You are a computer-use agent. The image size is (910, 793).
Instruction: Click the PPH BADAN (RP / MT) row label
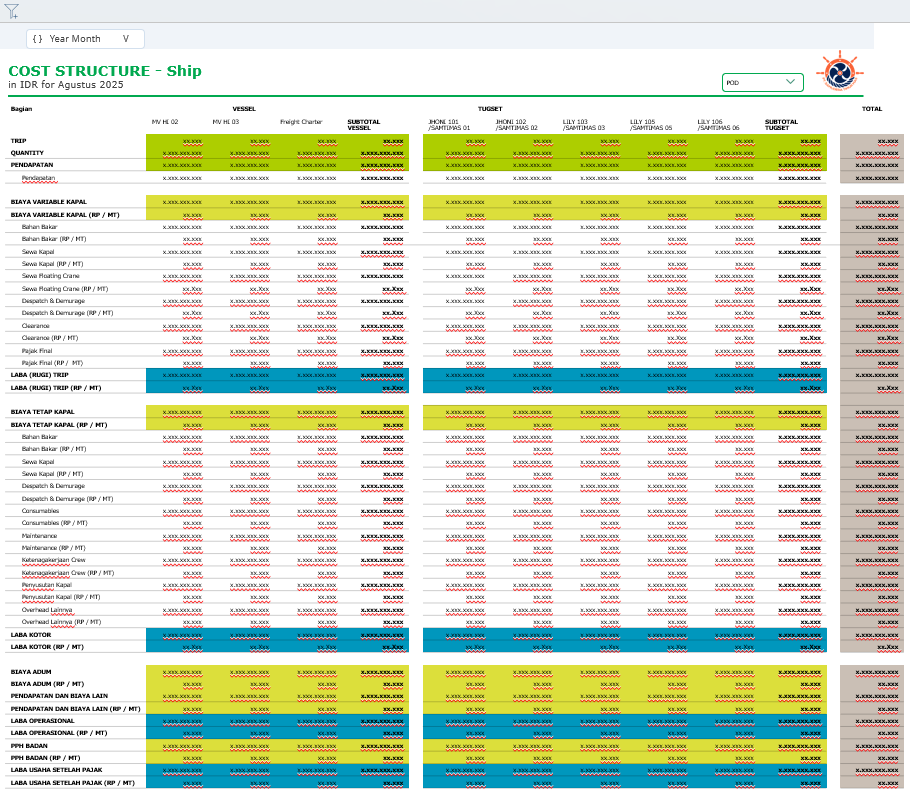45,758
